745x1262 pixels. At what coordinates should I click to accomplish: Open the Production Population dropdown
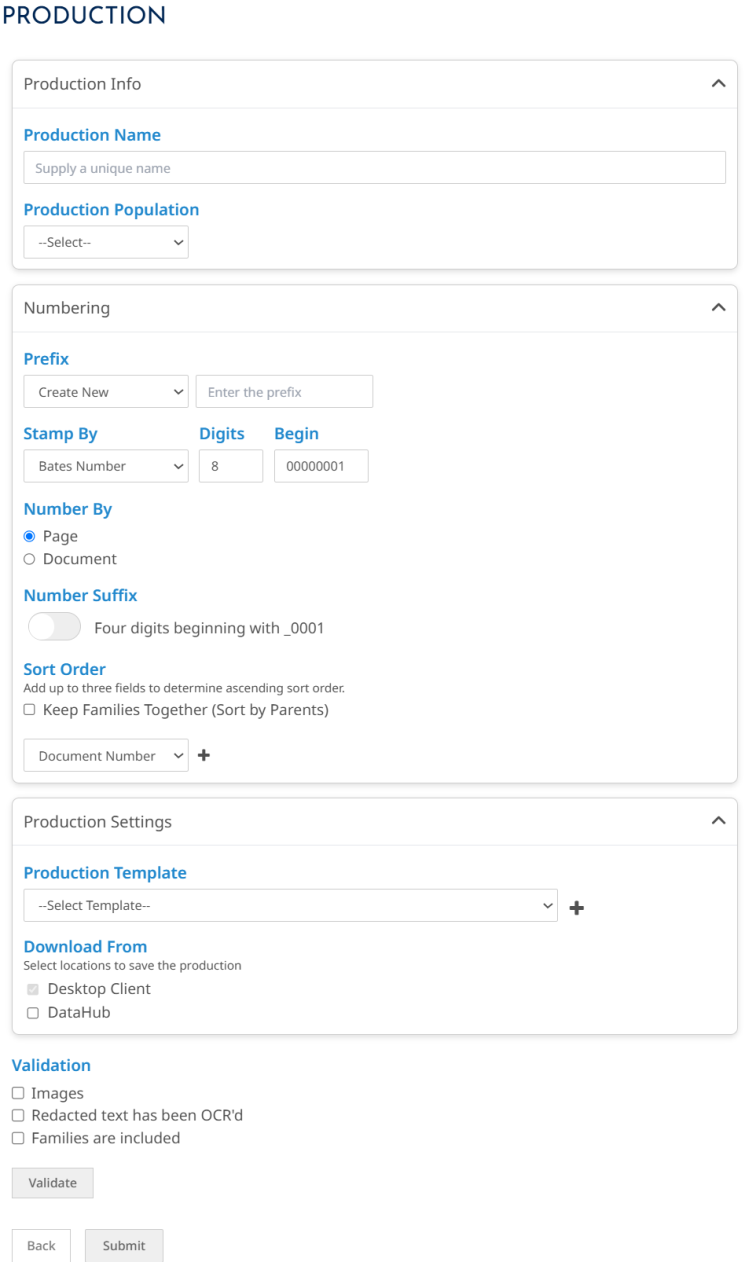[106, 242]
